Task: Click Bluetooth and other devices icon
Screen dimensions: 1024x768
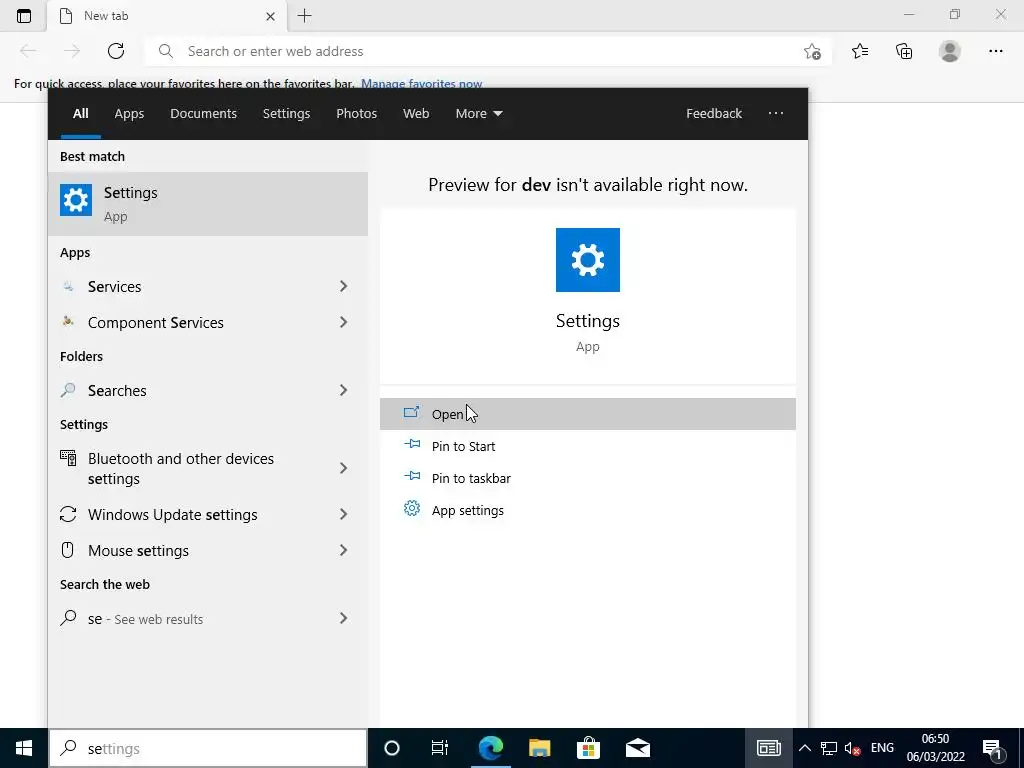Action: pyautogui.click(x=68, y=458)
